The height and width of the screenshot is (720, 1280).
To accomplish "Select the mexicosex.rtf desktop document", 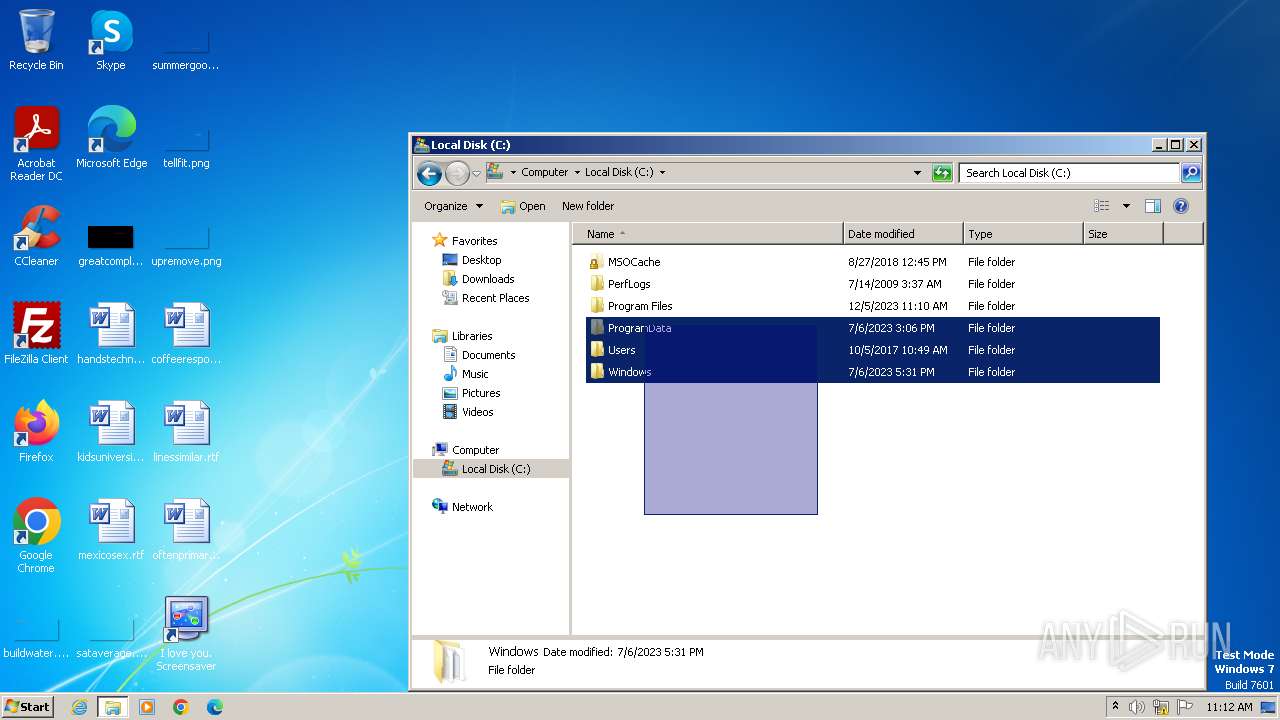I will (x=111, y=530).
